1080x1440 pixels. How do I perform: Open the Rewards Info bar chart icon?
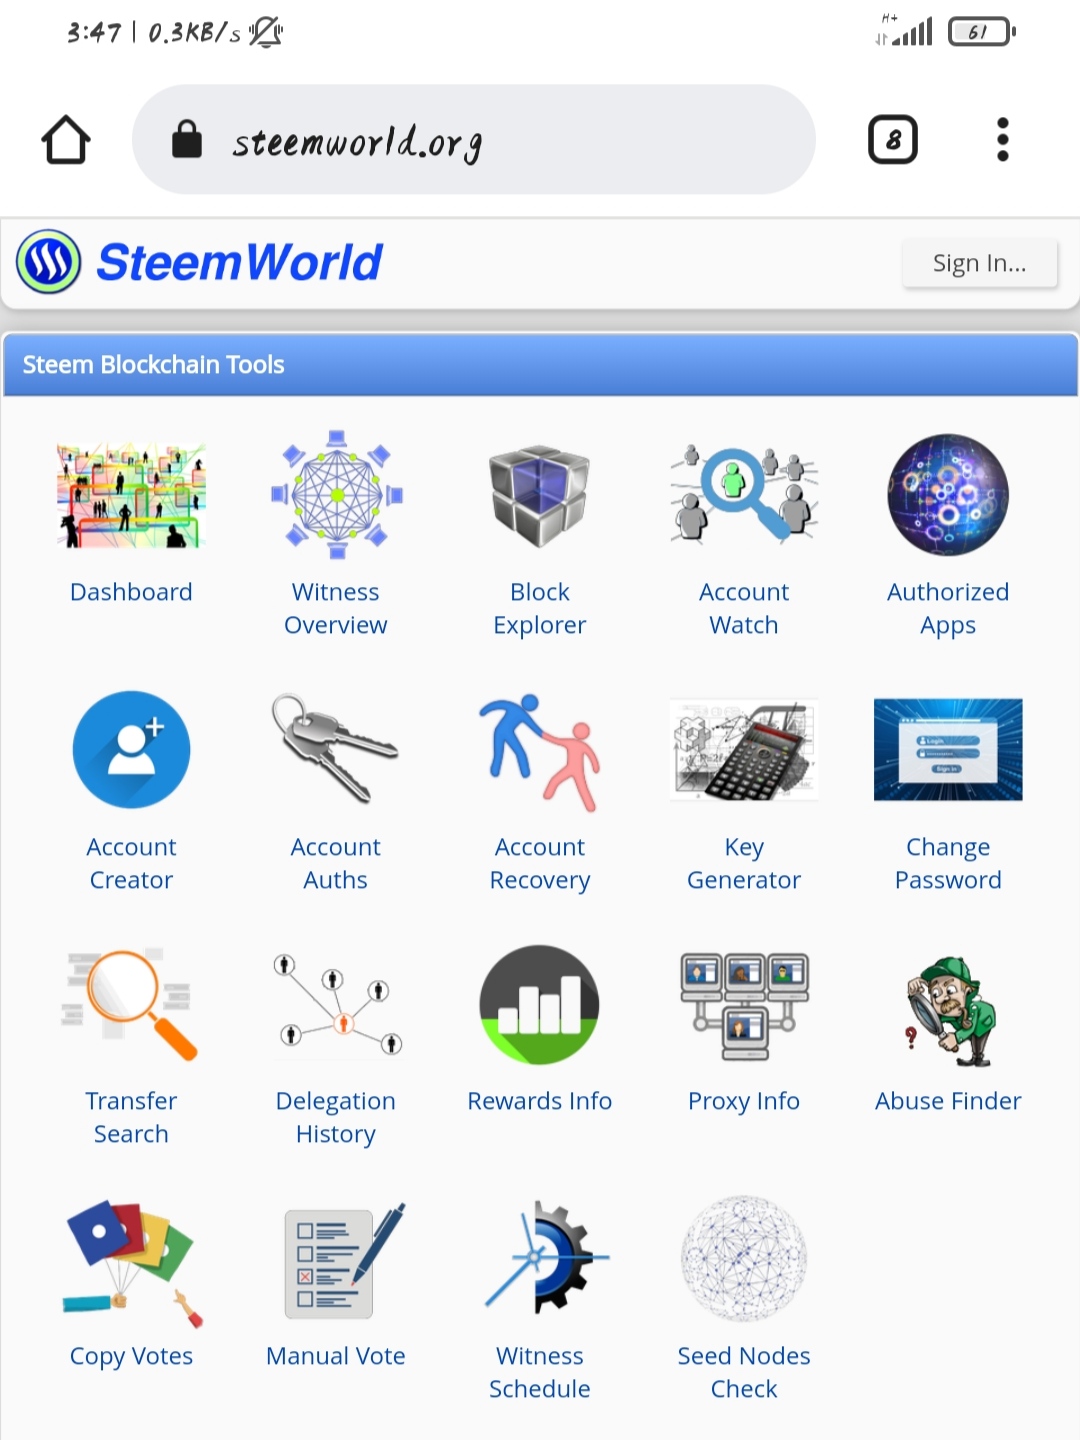pyautogui.click(x=540, y=1004)
